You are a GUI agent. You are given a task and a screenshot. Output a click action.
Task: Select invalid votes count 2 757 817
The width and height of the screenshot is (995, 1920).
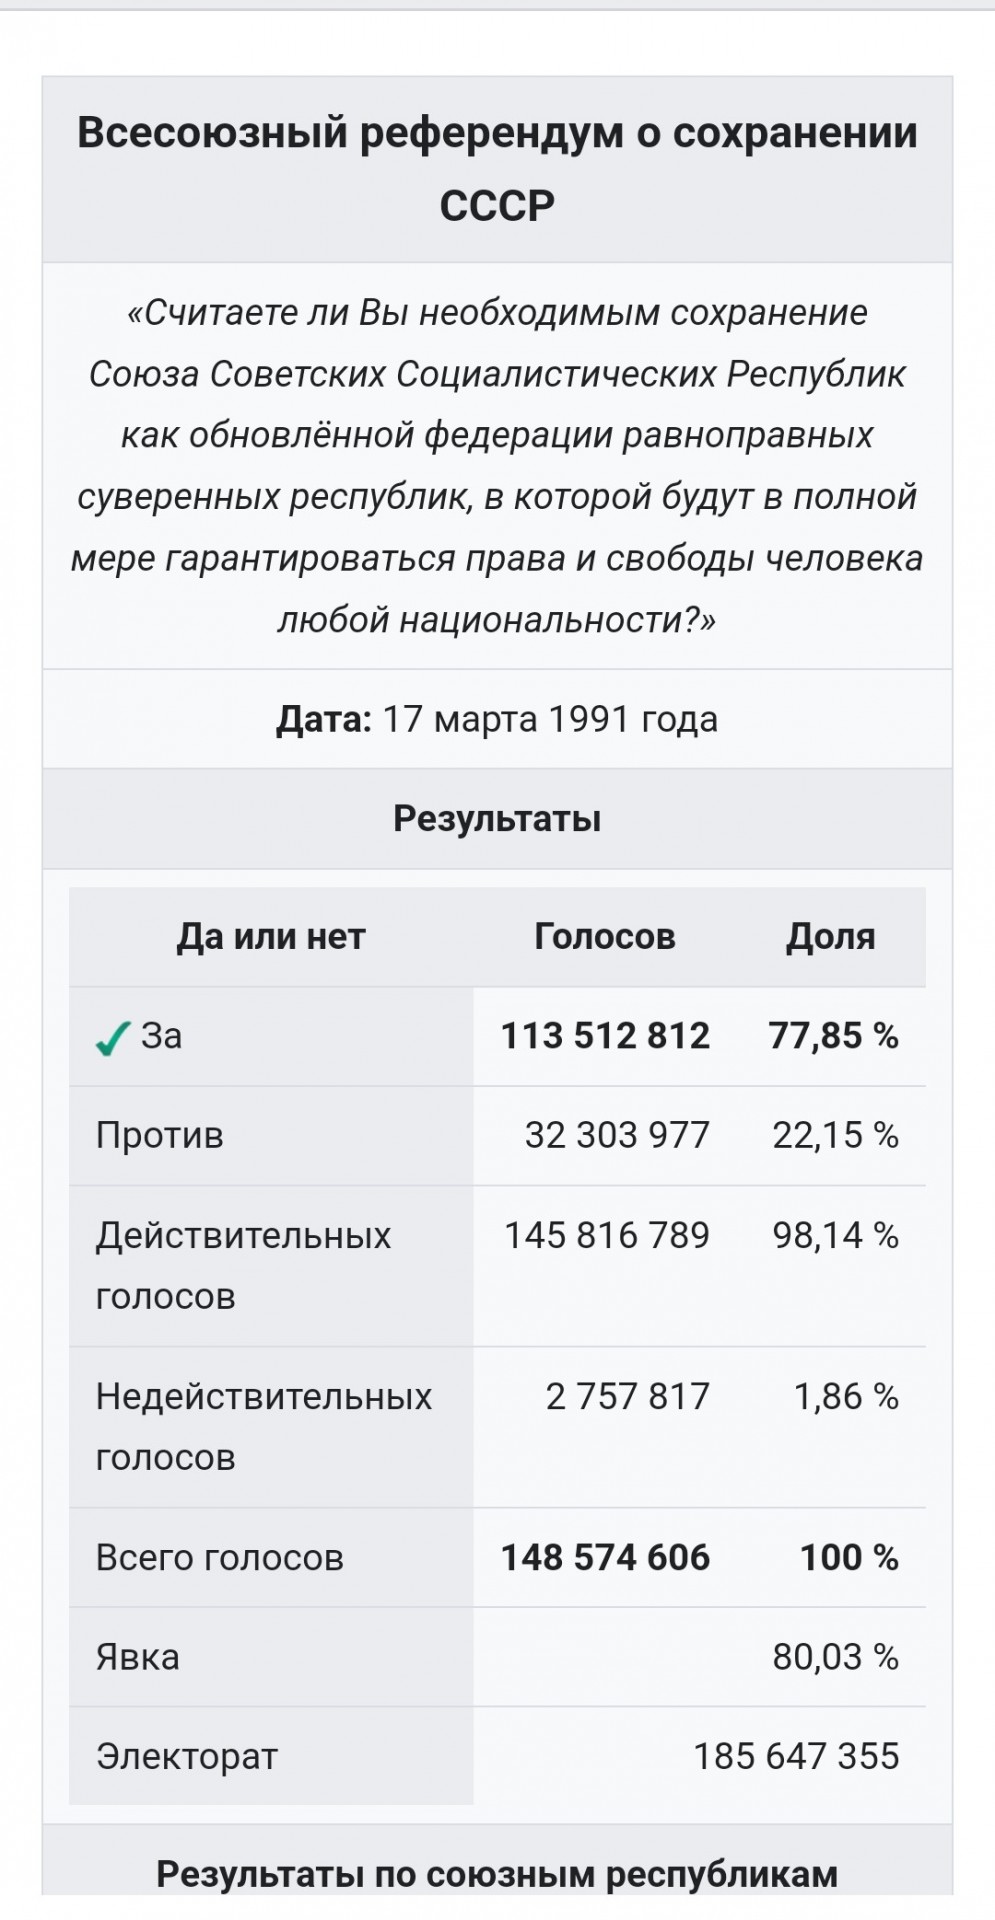[628, 1397]
